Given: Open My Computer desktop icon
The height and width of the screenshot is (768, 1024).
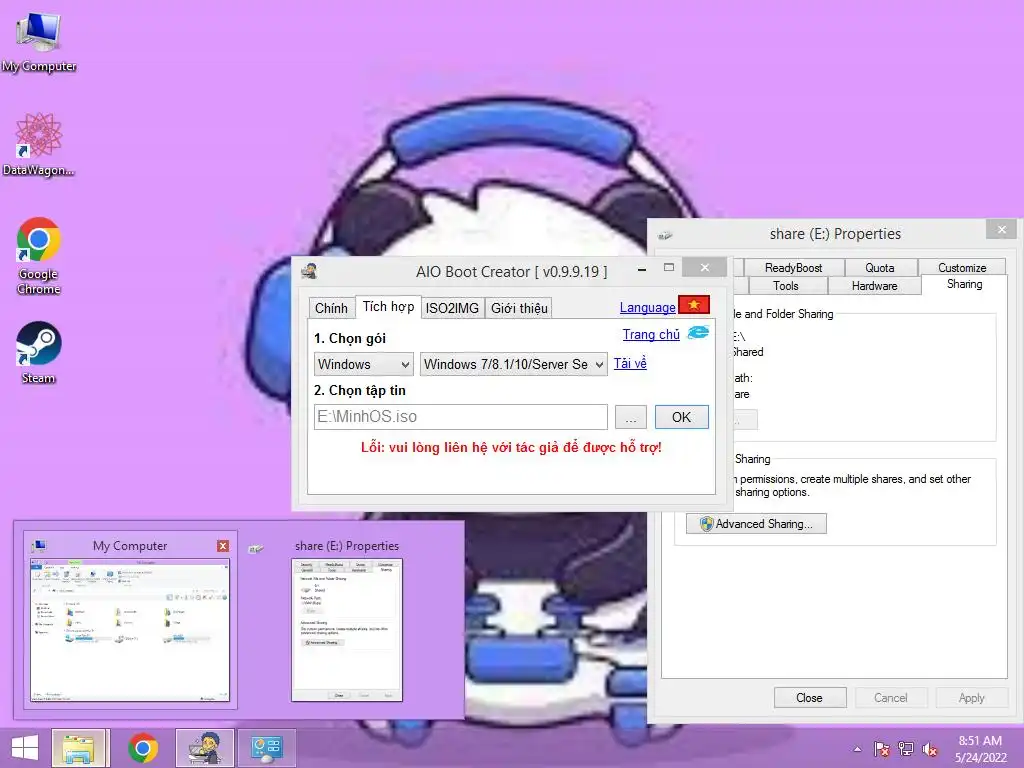Looking at the screenshot, I should (39, 40).
